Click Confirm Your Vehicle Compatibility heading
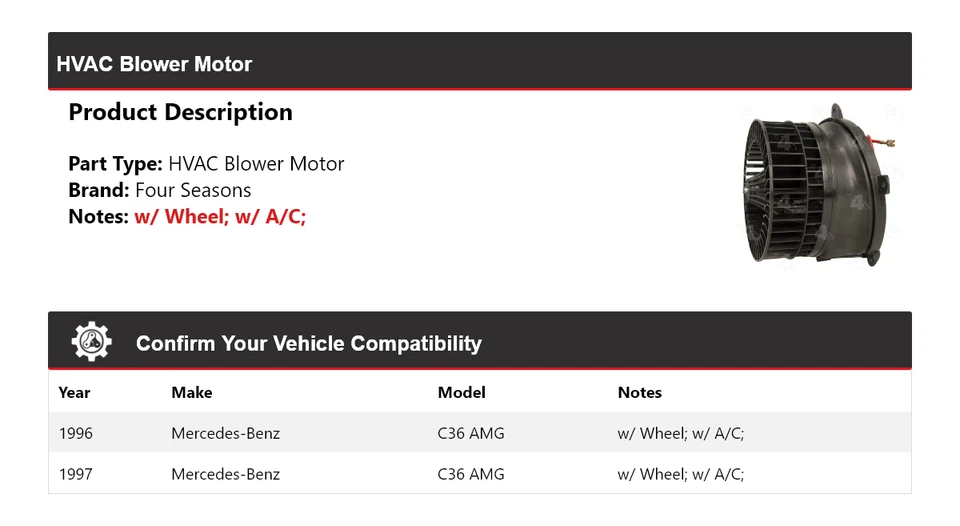Image resolution: width=960 pixels, height=526 pixels. click(x=308, y=344)
